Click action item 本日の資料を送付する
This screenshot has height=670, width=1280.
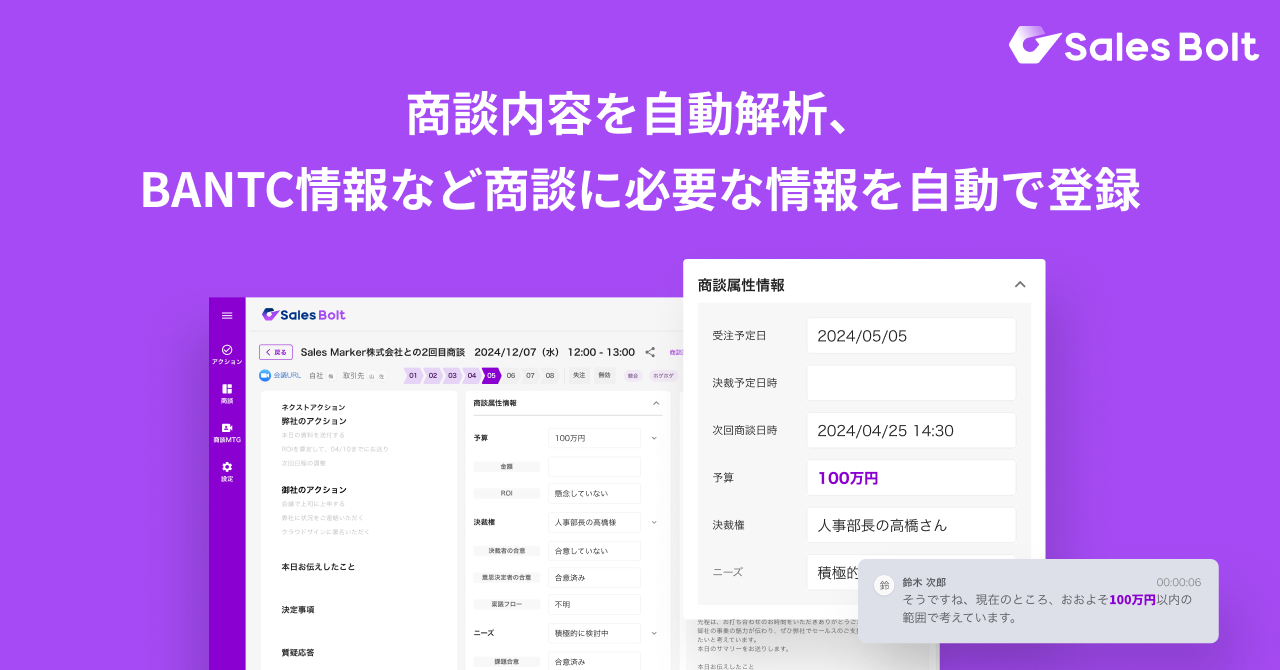pyautogui.click(x=313, y=435)
